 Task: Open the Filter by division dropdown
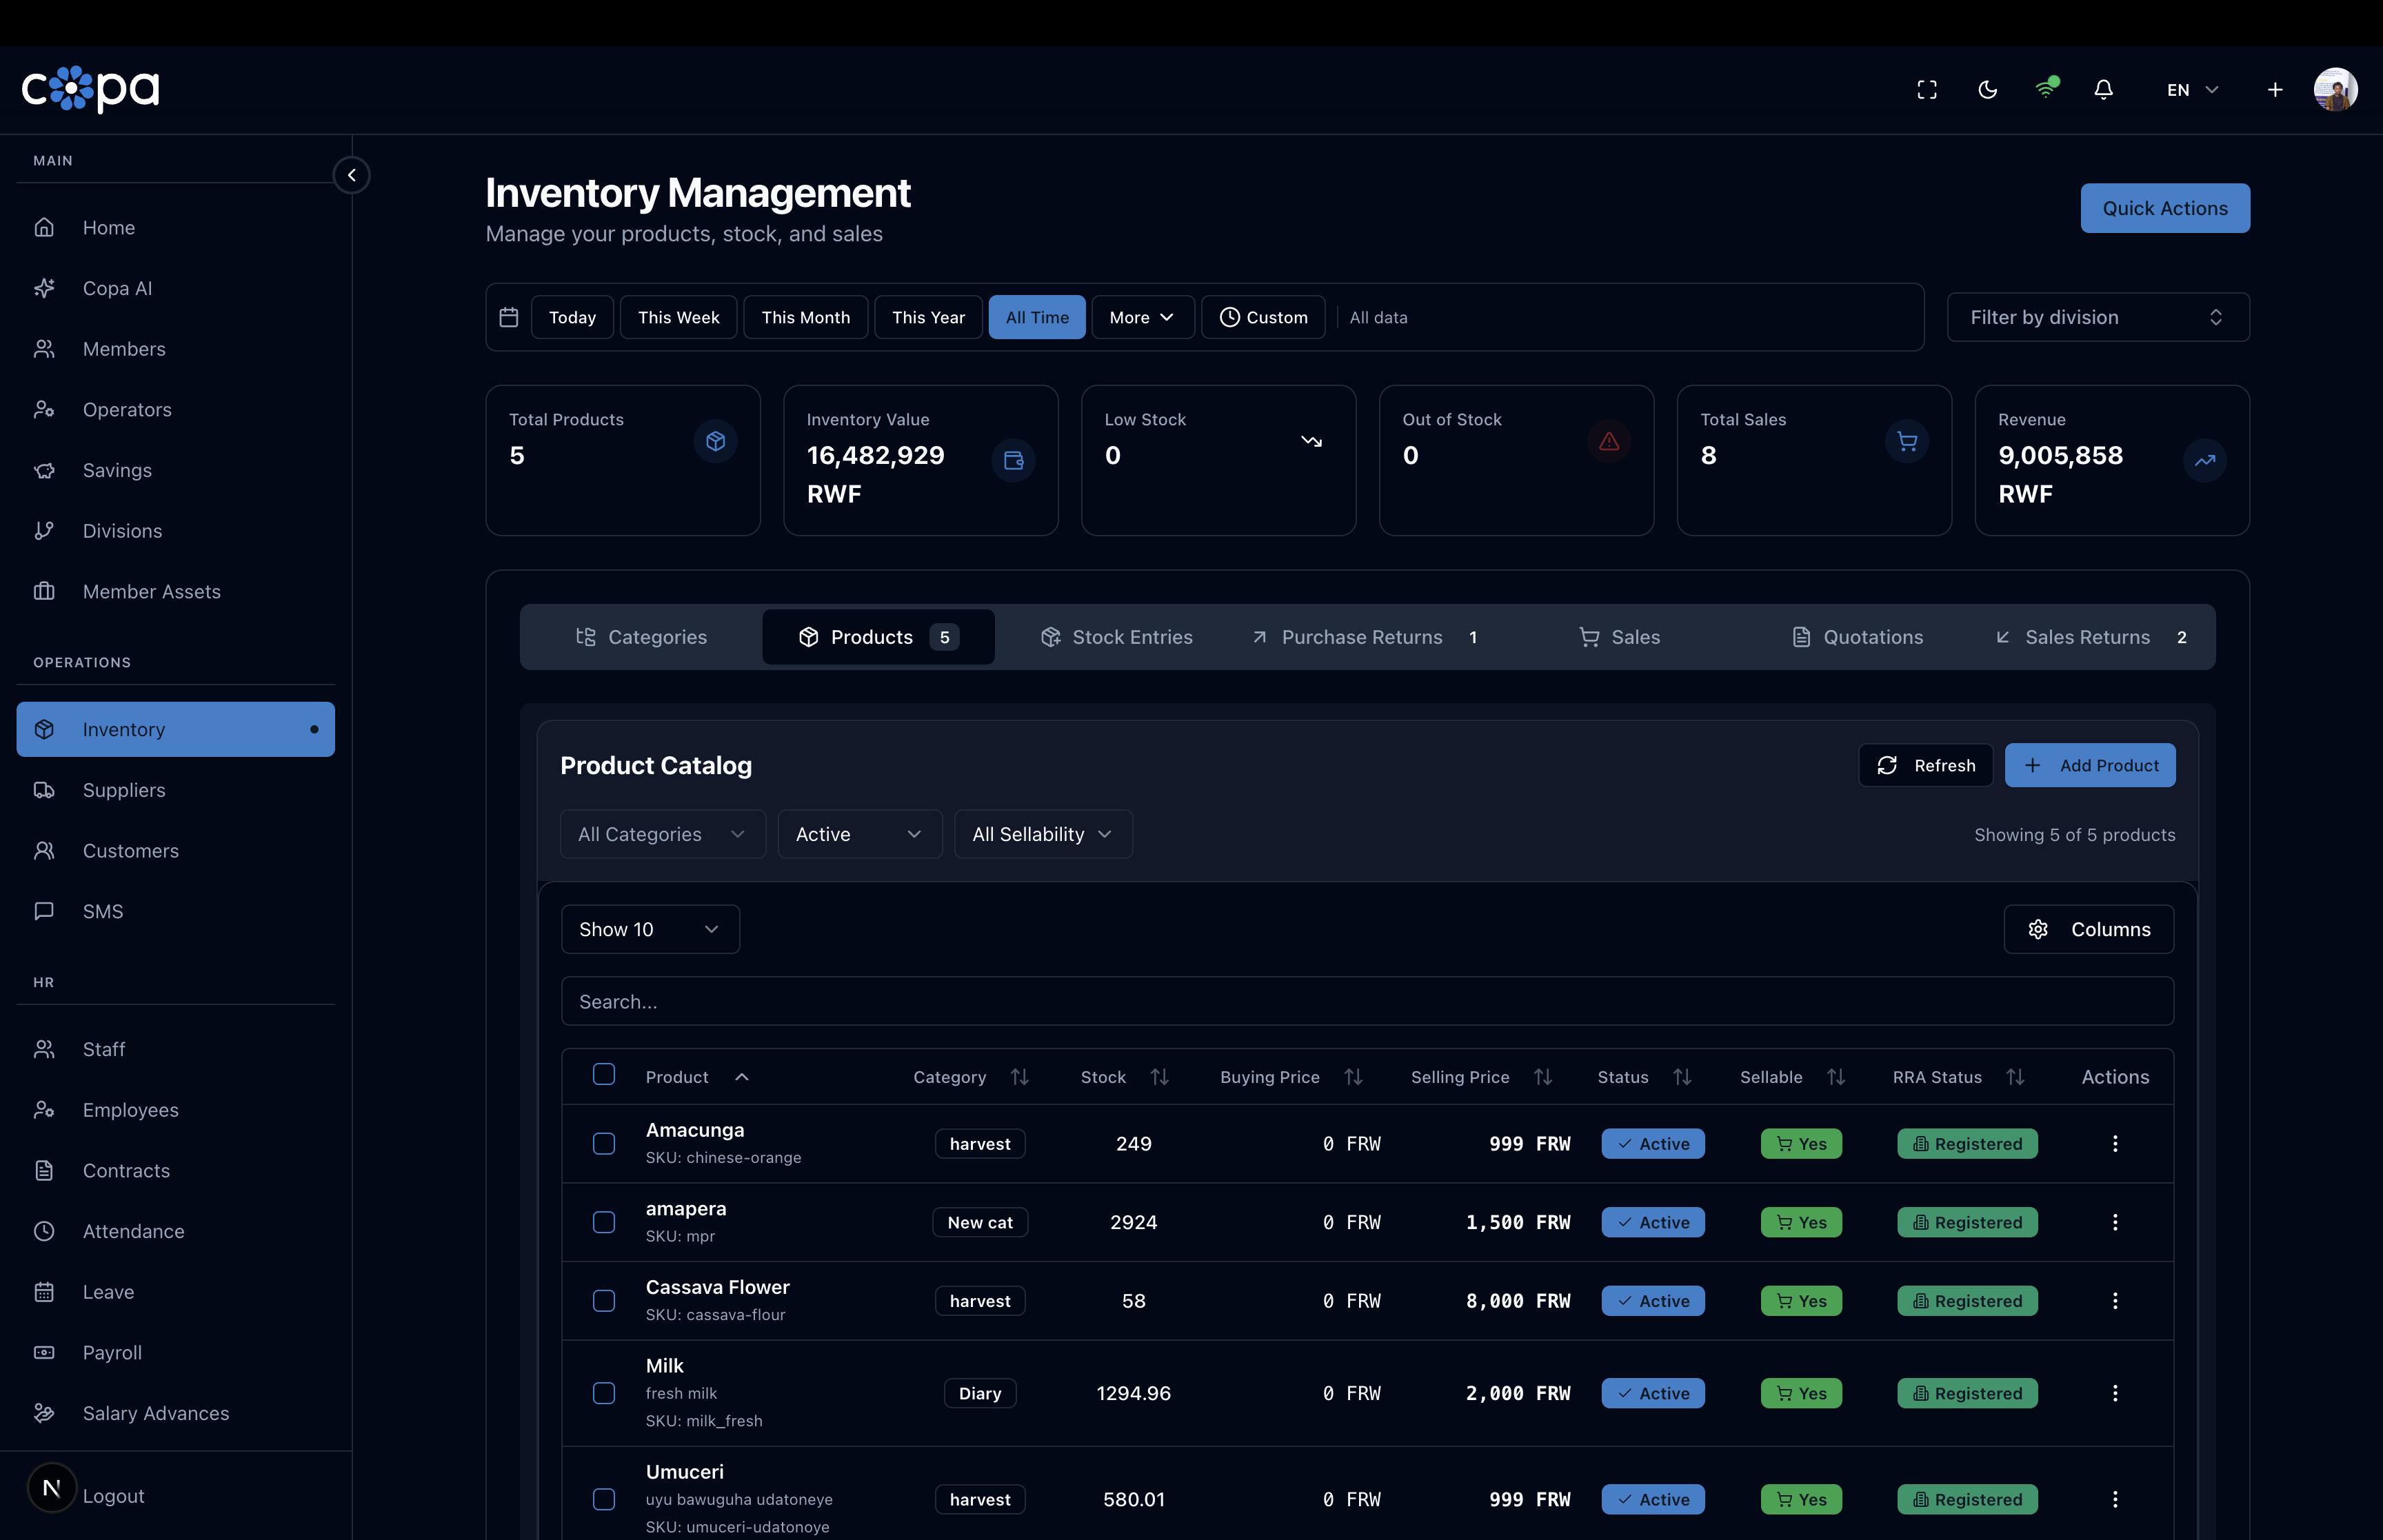coord(2098,317)
